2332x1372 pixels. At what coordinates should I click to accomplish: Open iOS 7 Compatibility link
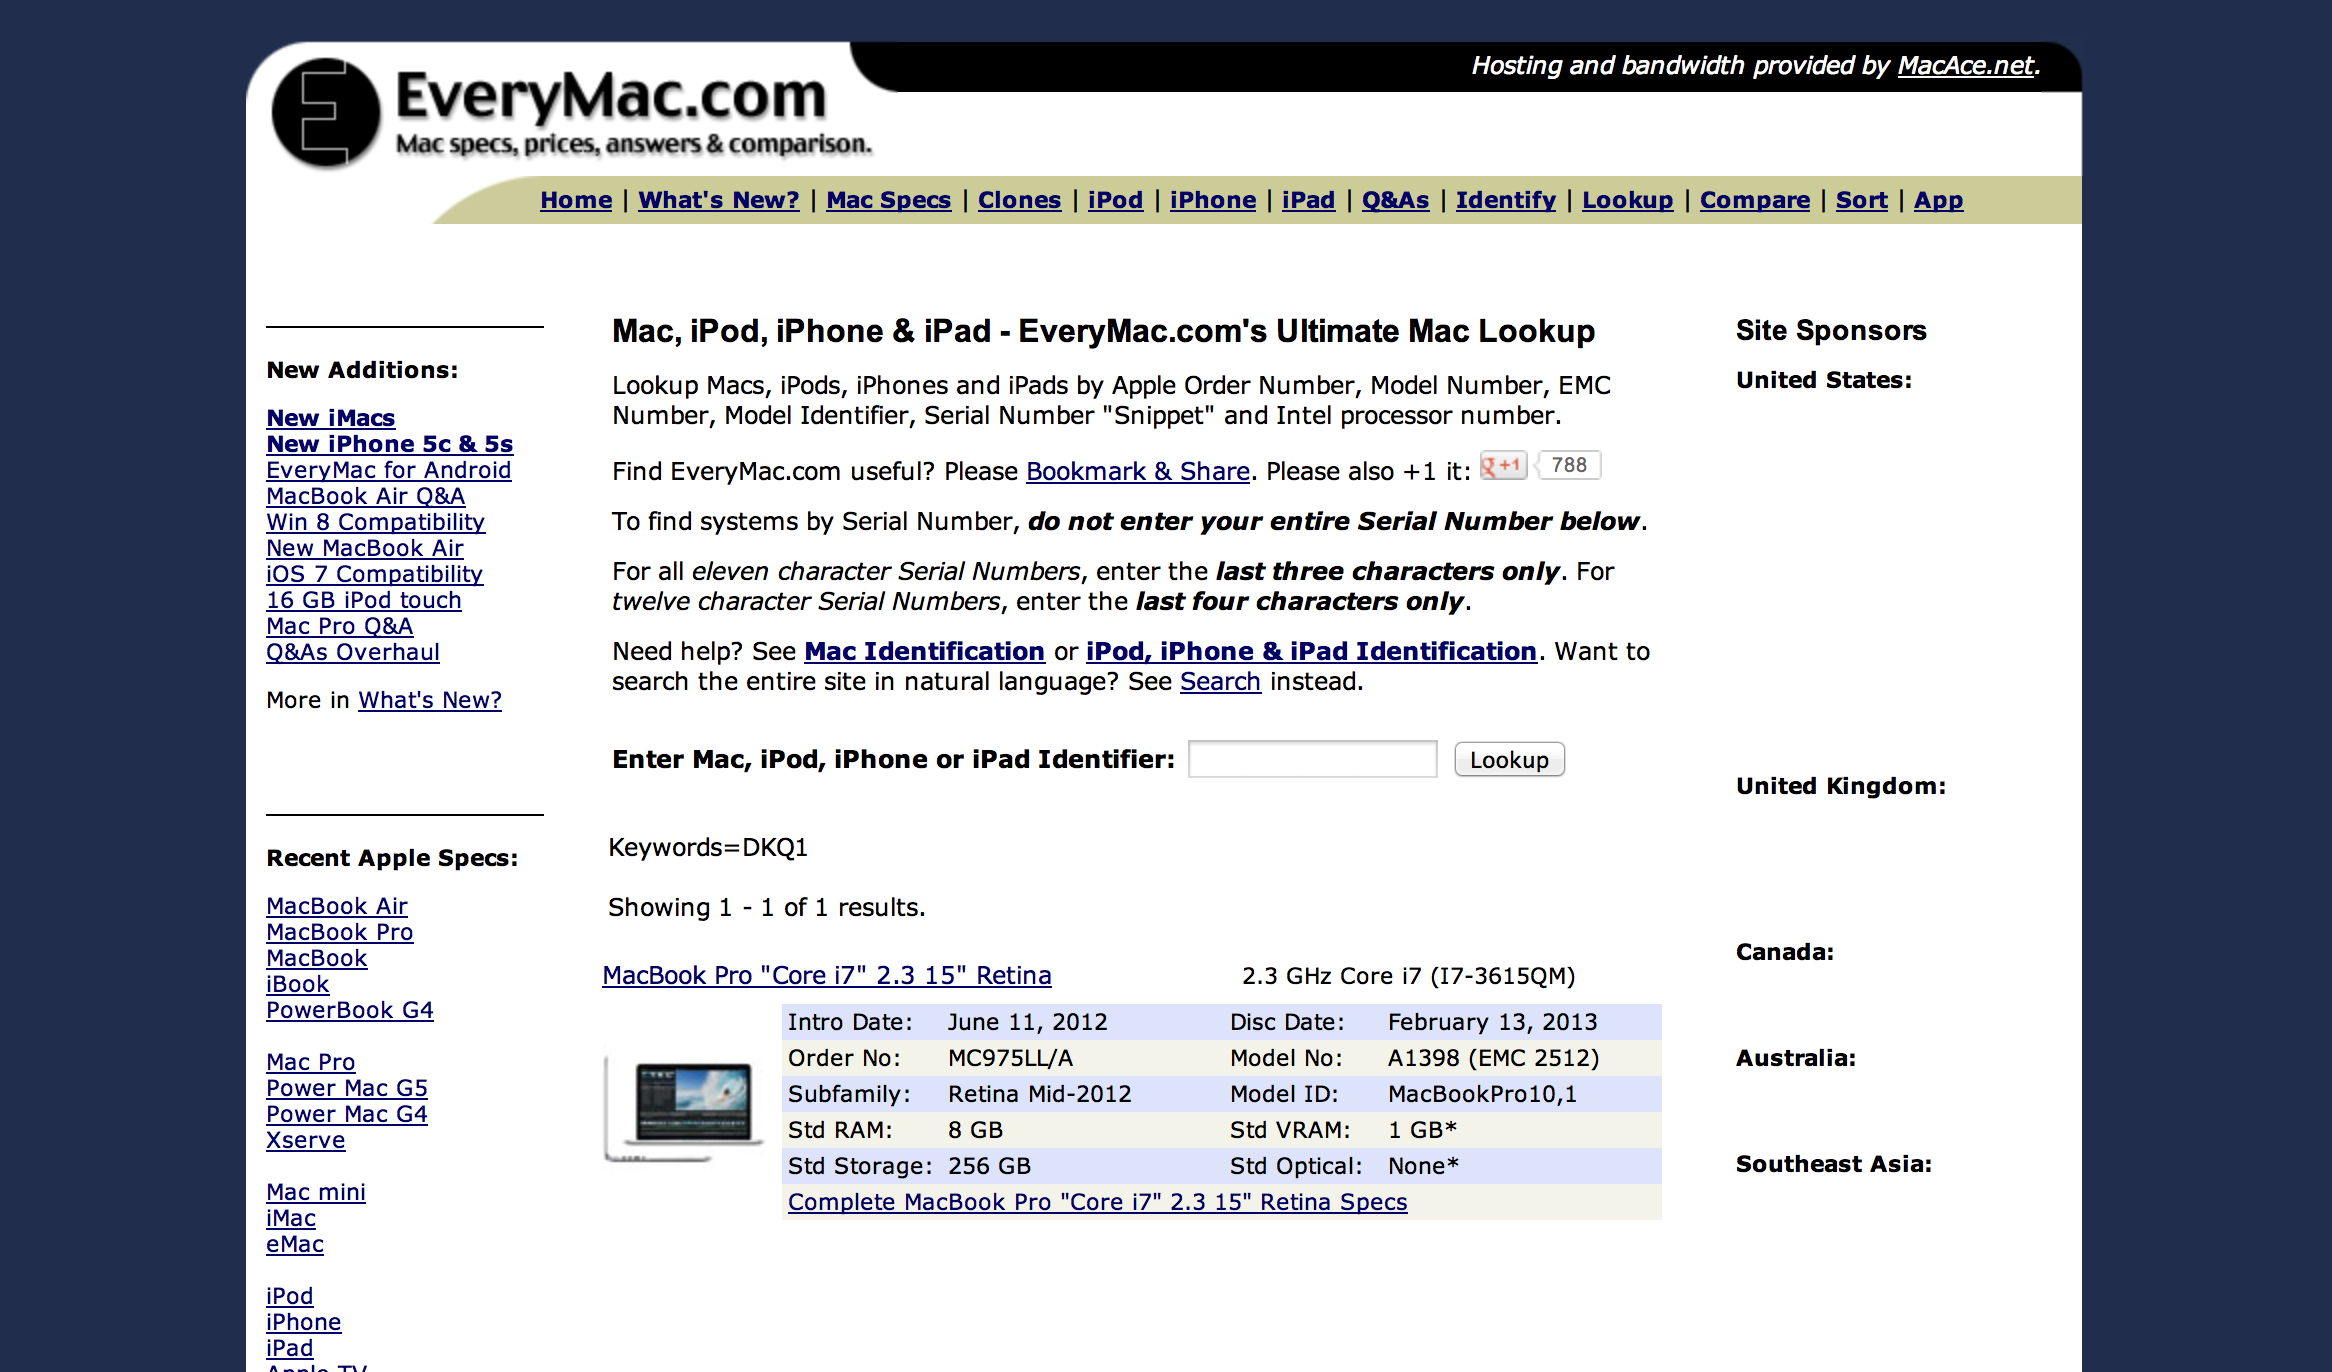pyautogui.click(x=374, y=574)
